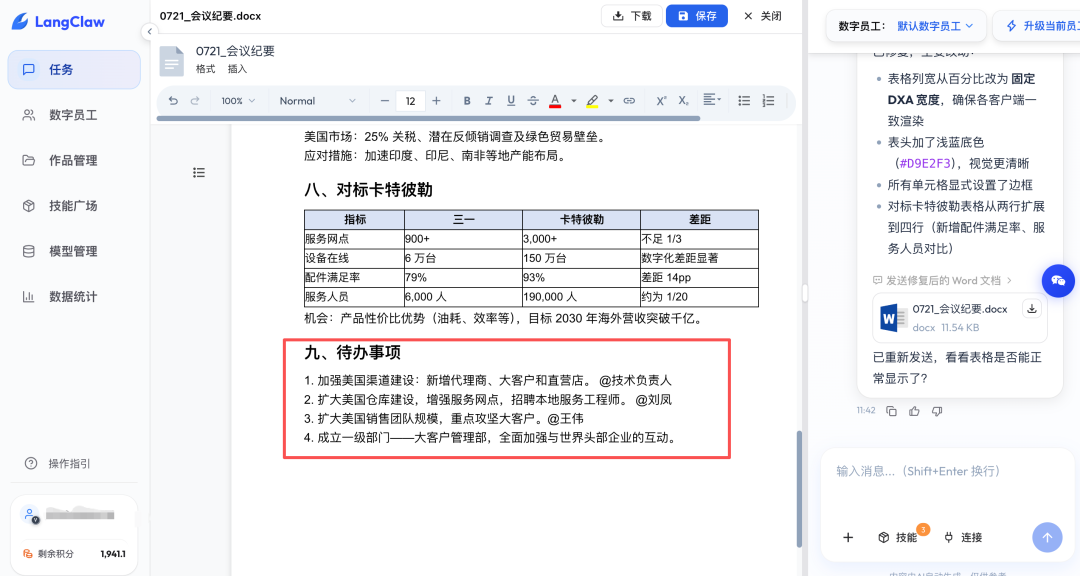The width and height of the screenshot is (1080, 576).
Task: Open the font color dropdown arrow
Action: [573, 101]
